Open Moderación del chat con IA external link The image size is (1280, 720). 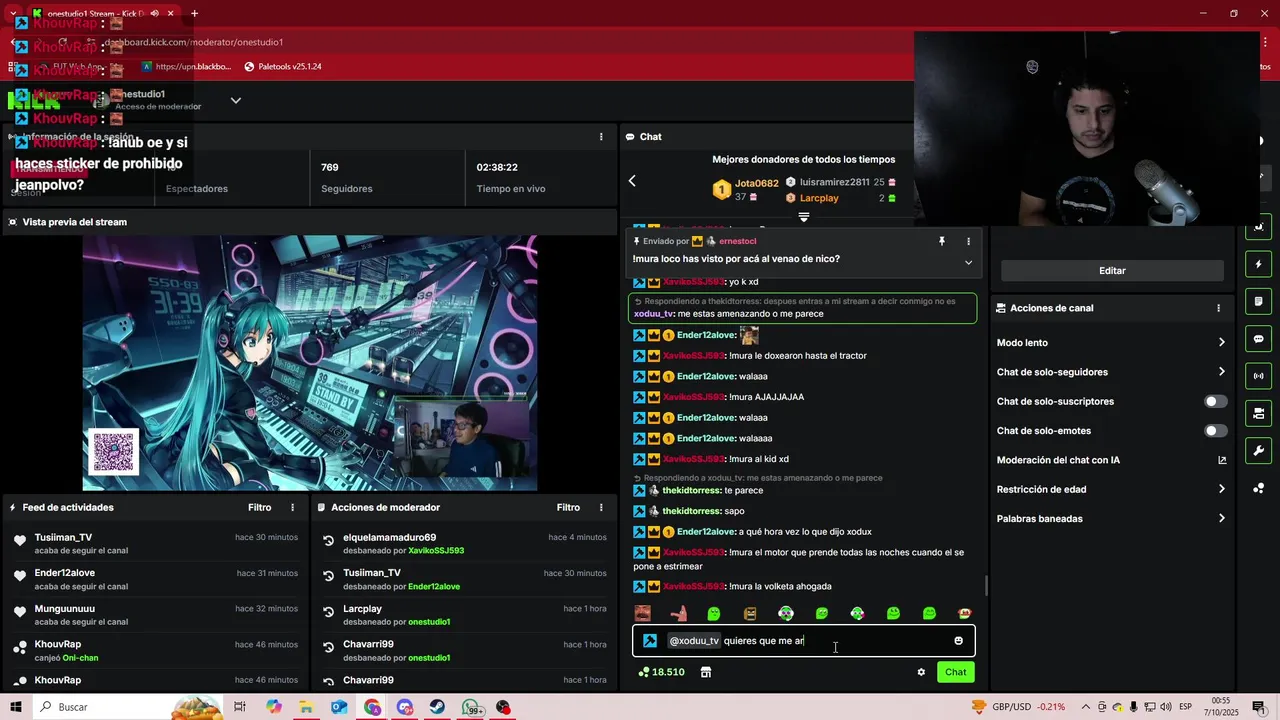click(1222, 460)
